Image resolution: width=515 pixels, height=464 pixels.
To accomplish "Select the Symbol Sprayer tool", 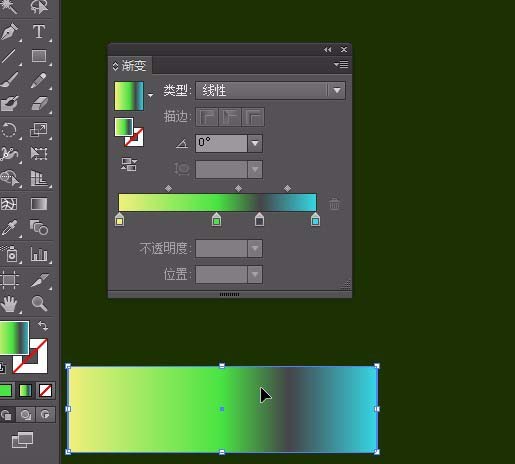I will pos(10,255).
